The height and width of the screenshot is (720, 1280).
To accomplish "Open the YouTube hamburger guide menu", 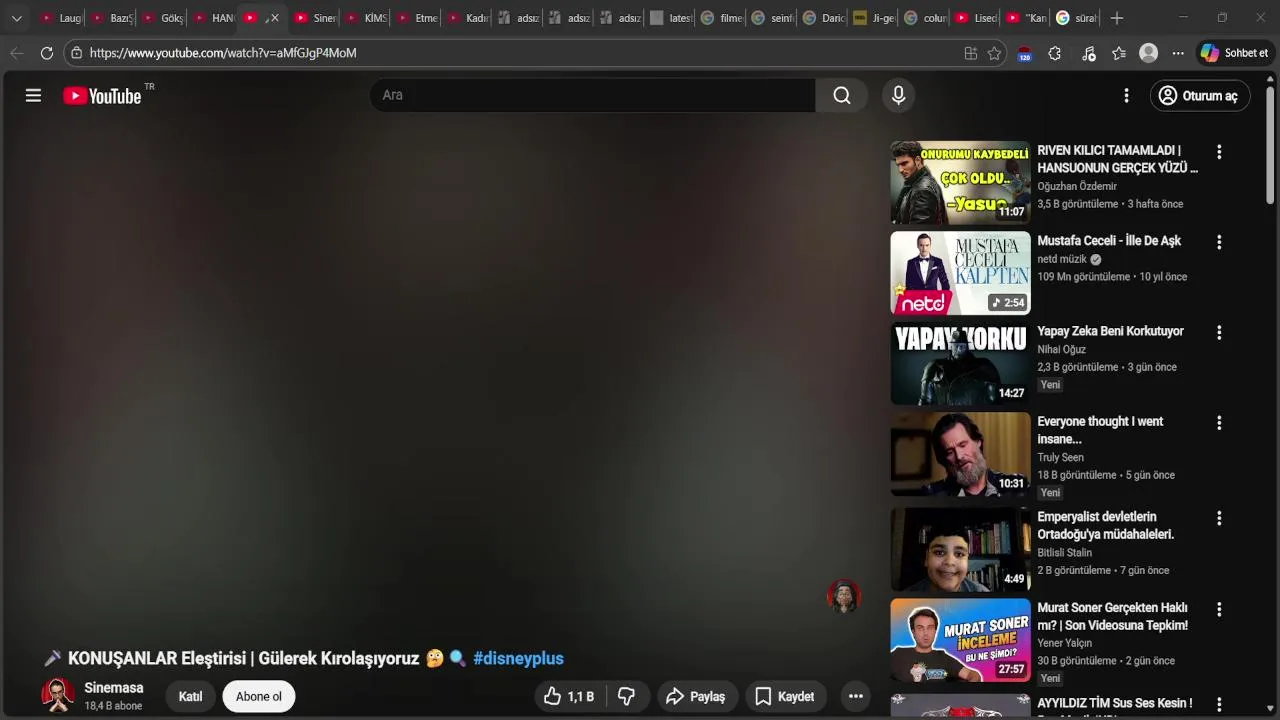I will click(33, 95).
